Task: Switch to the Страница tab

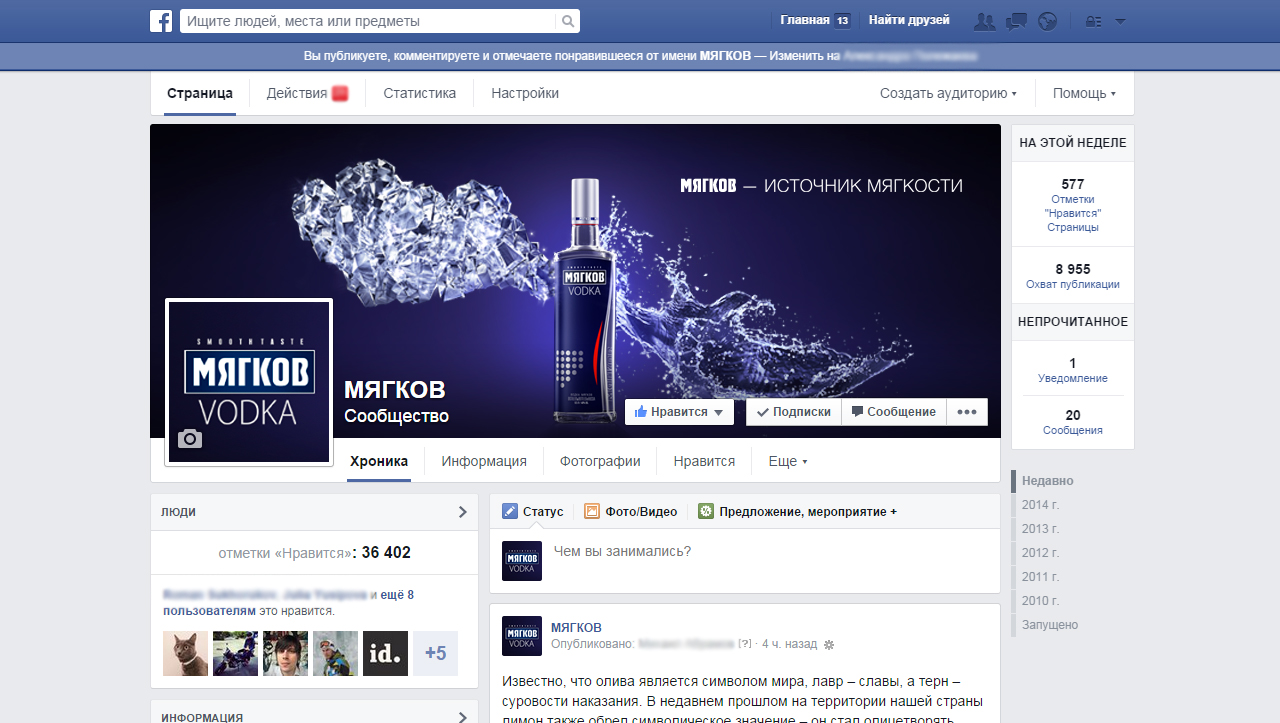Action: point(200,93)
